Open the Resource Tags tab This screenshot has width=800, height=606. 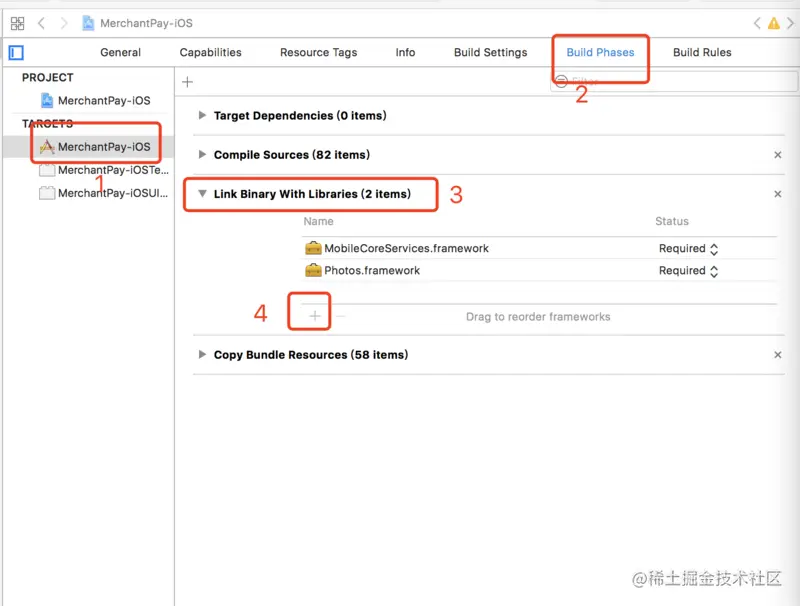coord(318,53)
